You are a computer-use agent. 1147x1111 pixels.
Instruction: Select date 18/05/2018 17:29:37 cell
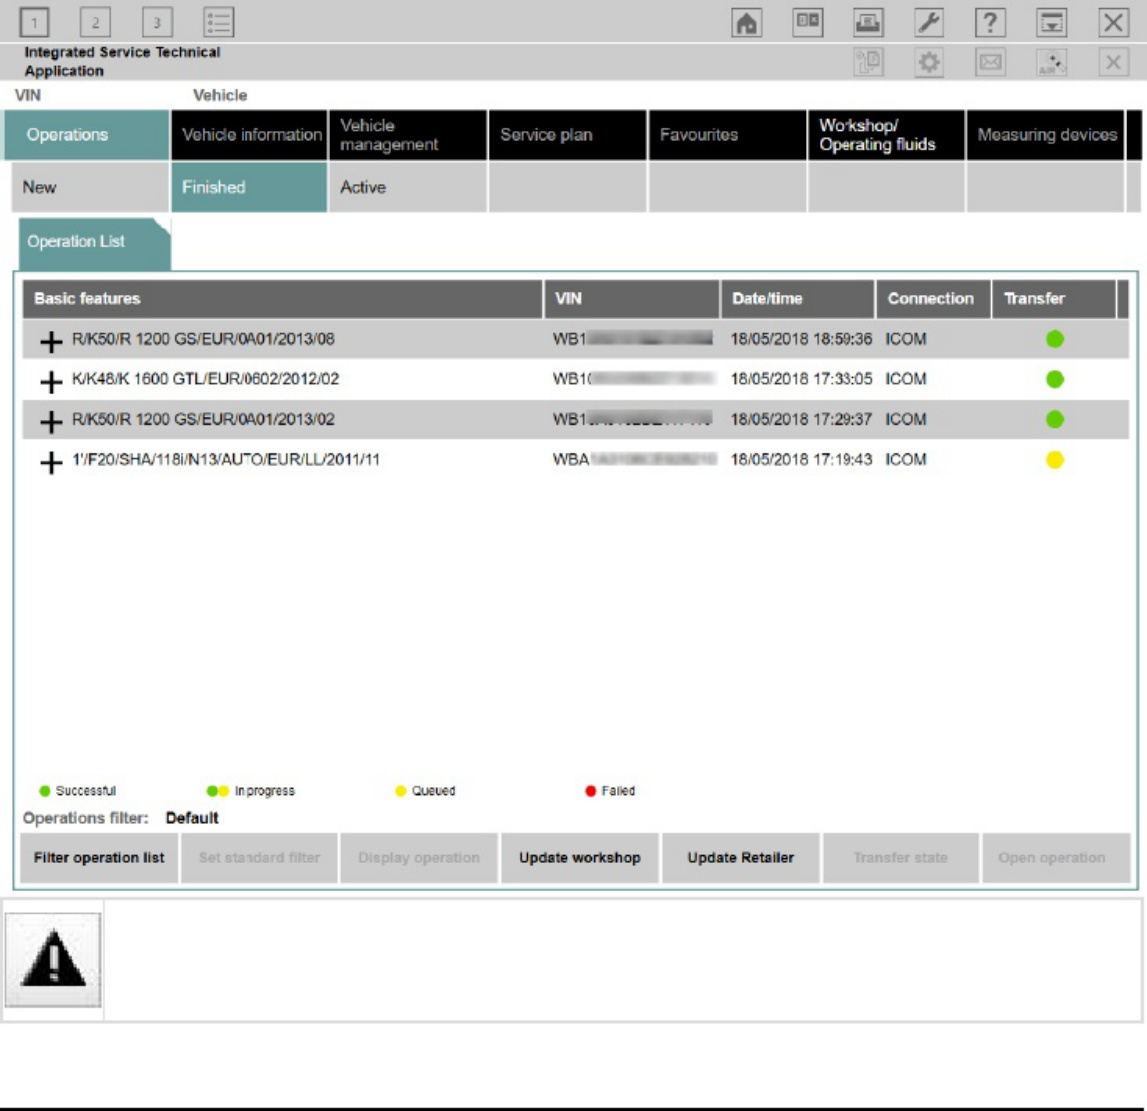(x=801, y=420)
